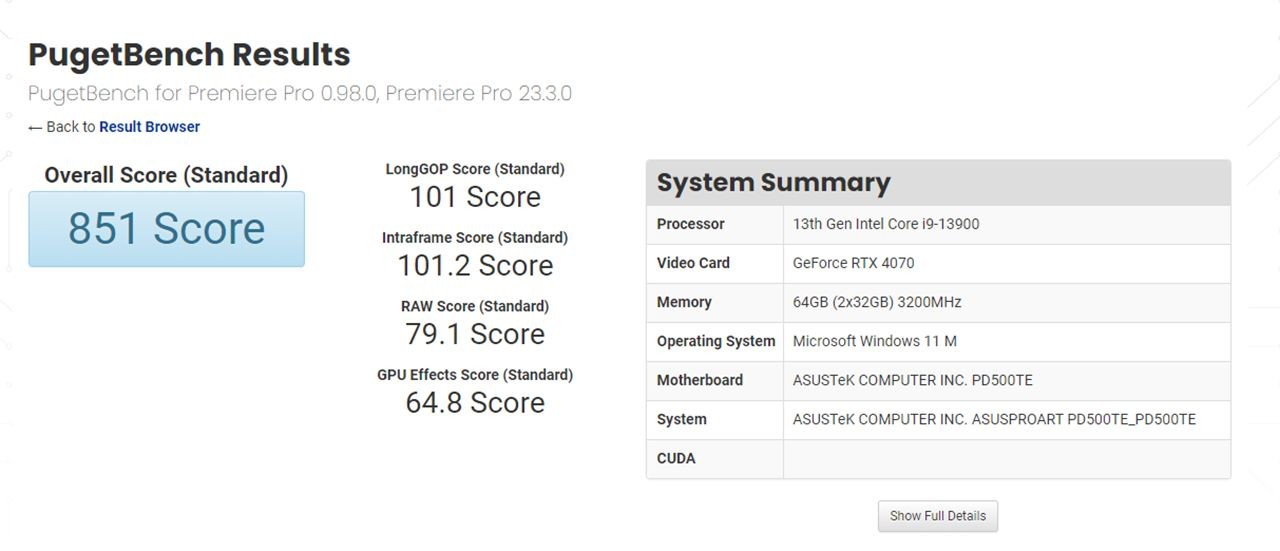The image size is (1280, 551).
Task: Click the 851 Score overall box
Action: (x=166, y=229)
